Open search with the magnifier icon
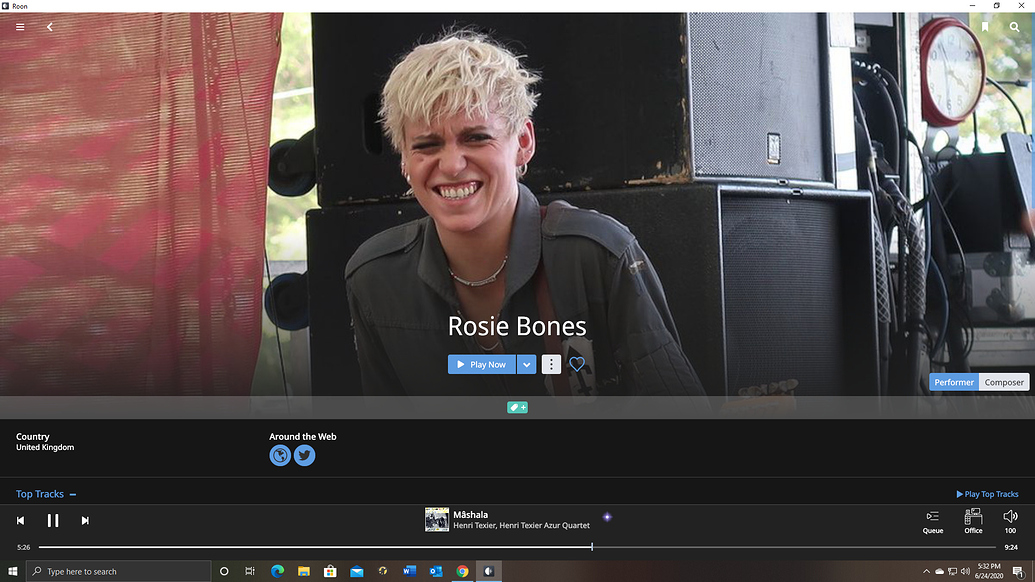This screenshot has width=1035, height=582. [x=1014, y=27]
